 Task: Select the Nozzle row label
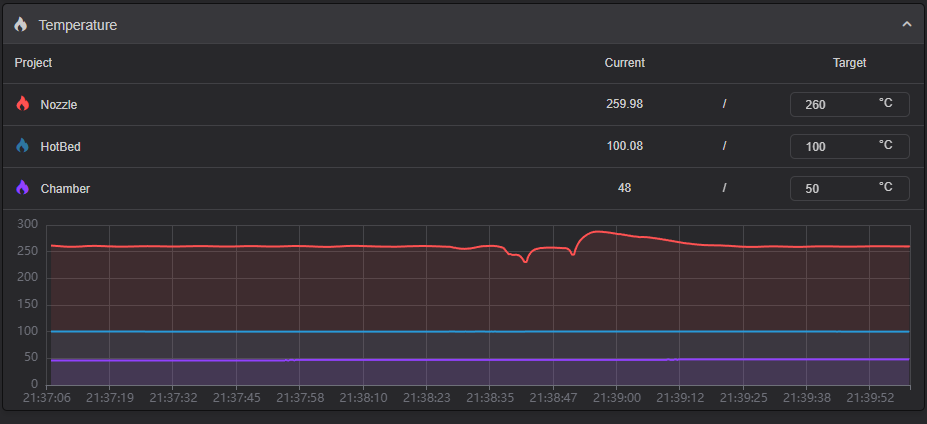[58, 104]
